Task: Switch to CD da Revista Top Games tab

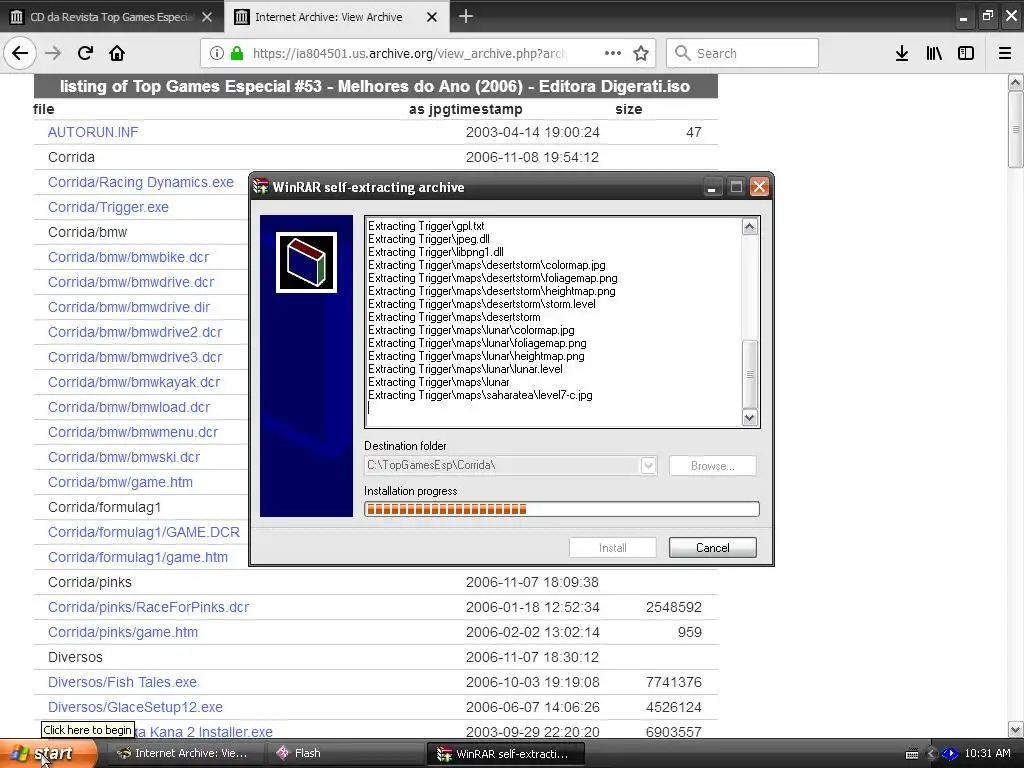Action: tap(112, 17)
